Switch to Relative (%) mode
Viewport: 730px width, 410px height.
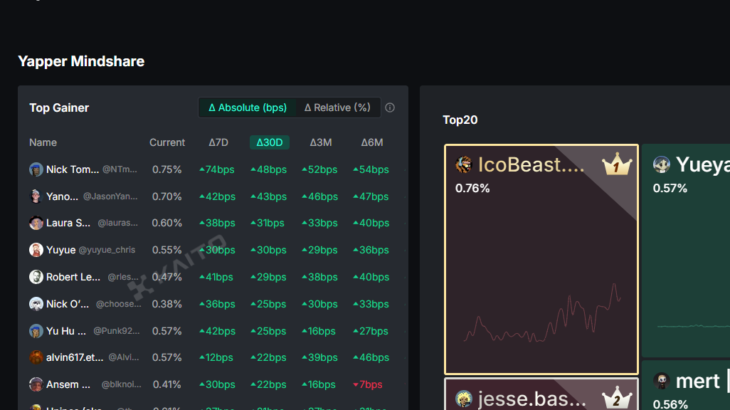point(338,108)
